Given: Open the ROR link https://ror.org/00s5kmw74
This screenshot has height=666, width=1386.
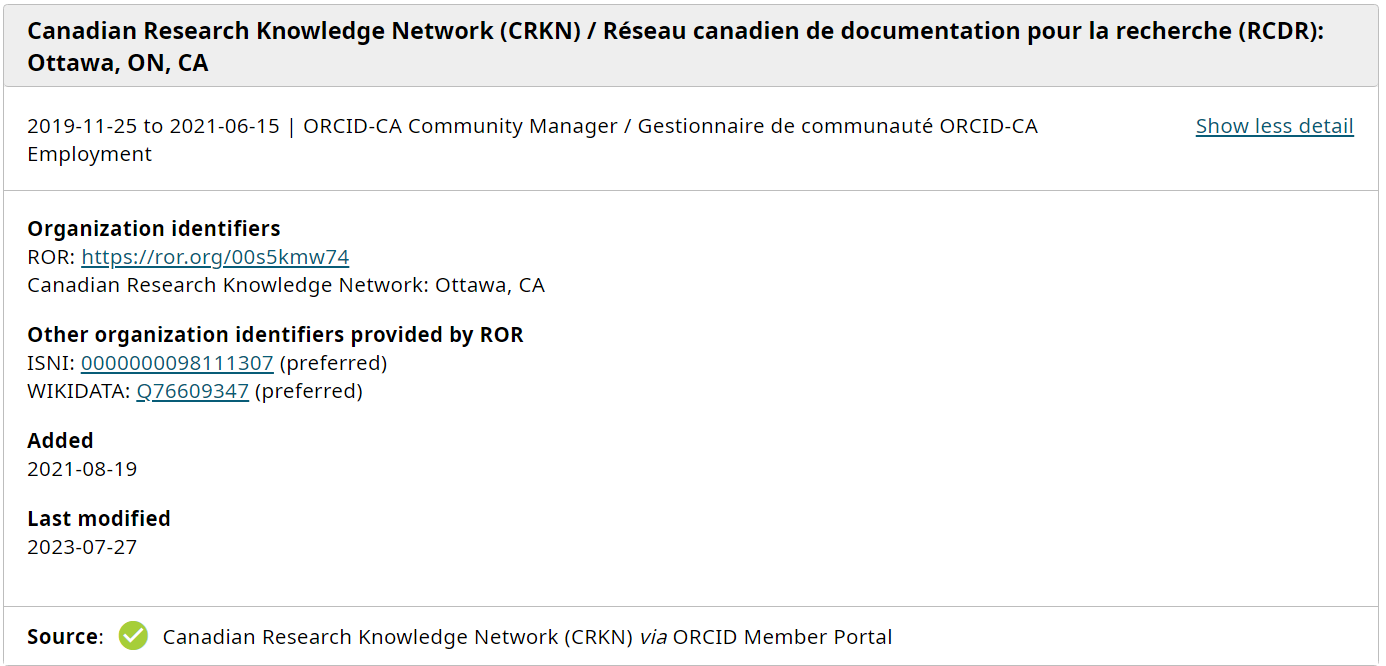Looking at the screenshot, I should pos(215,257).
